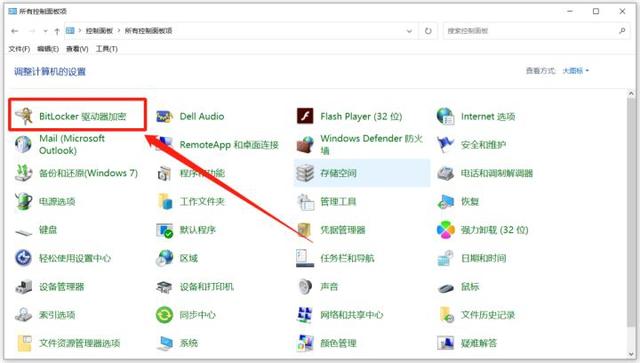This screenshot has height=363, width=640.
Task: Open 安全和维护 flag icon
Action: (445, 145)
